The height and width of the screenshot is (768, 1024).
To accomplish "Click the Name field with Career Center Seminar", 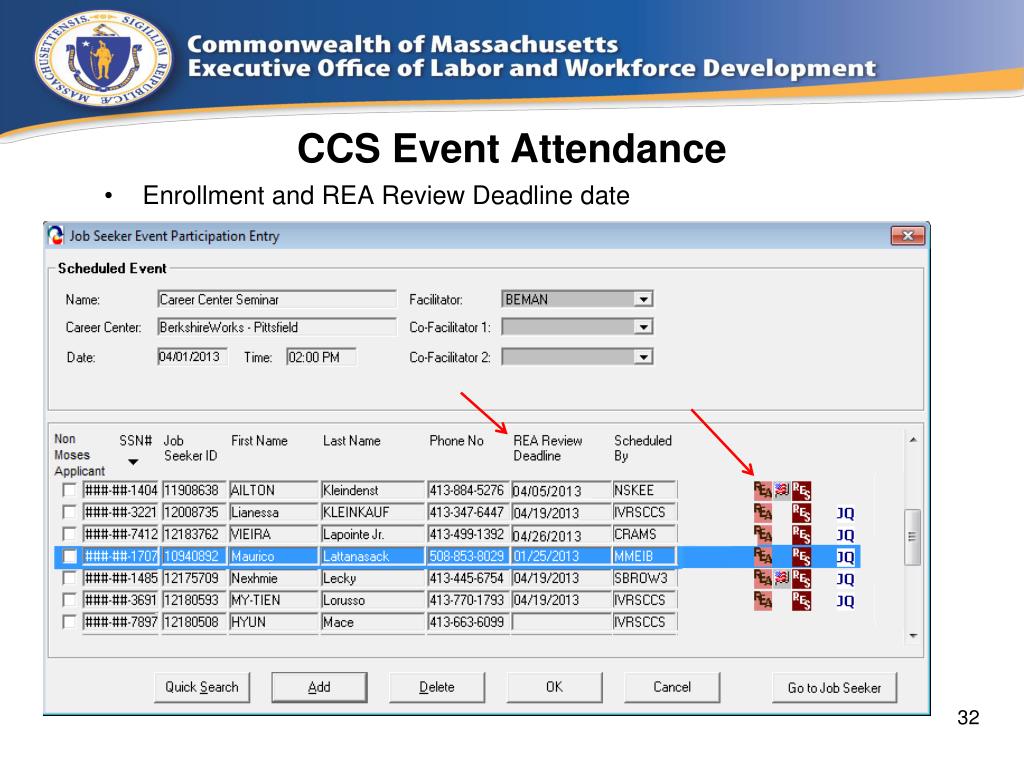I will pos(277,299).
